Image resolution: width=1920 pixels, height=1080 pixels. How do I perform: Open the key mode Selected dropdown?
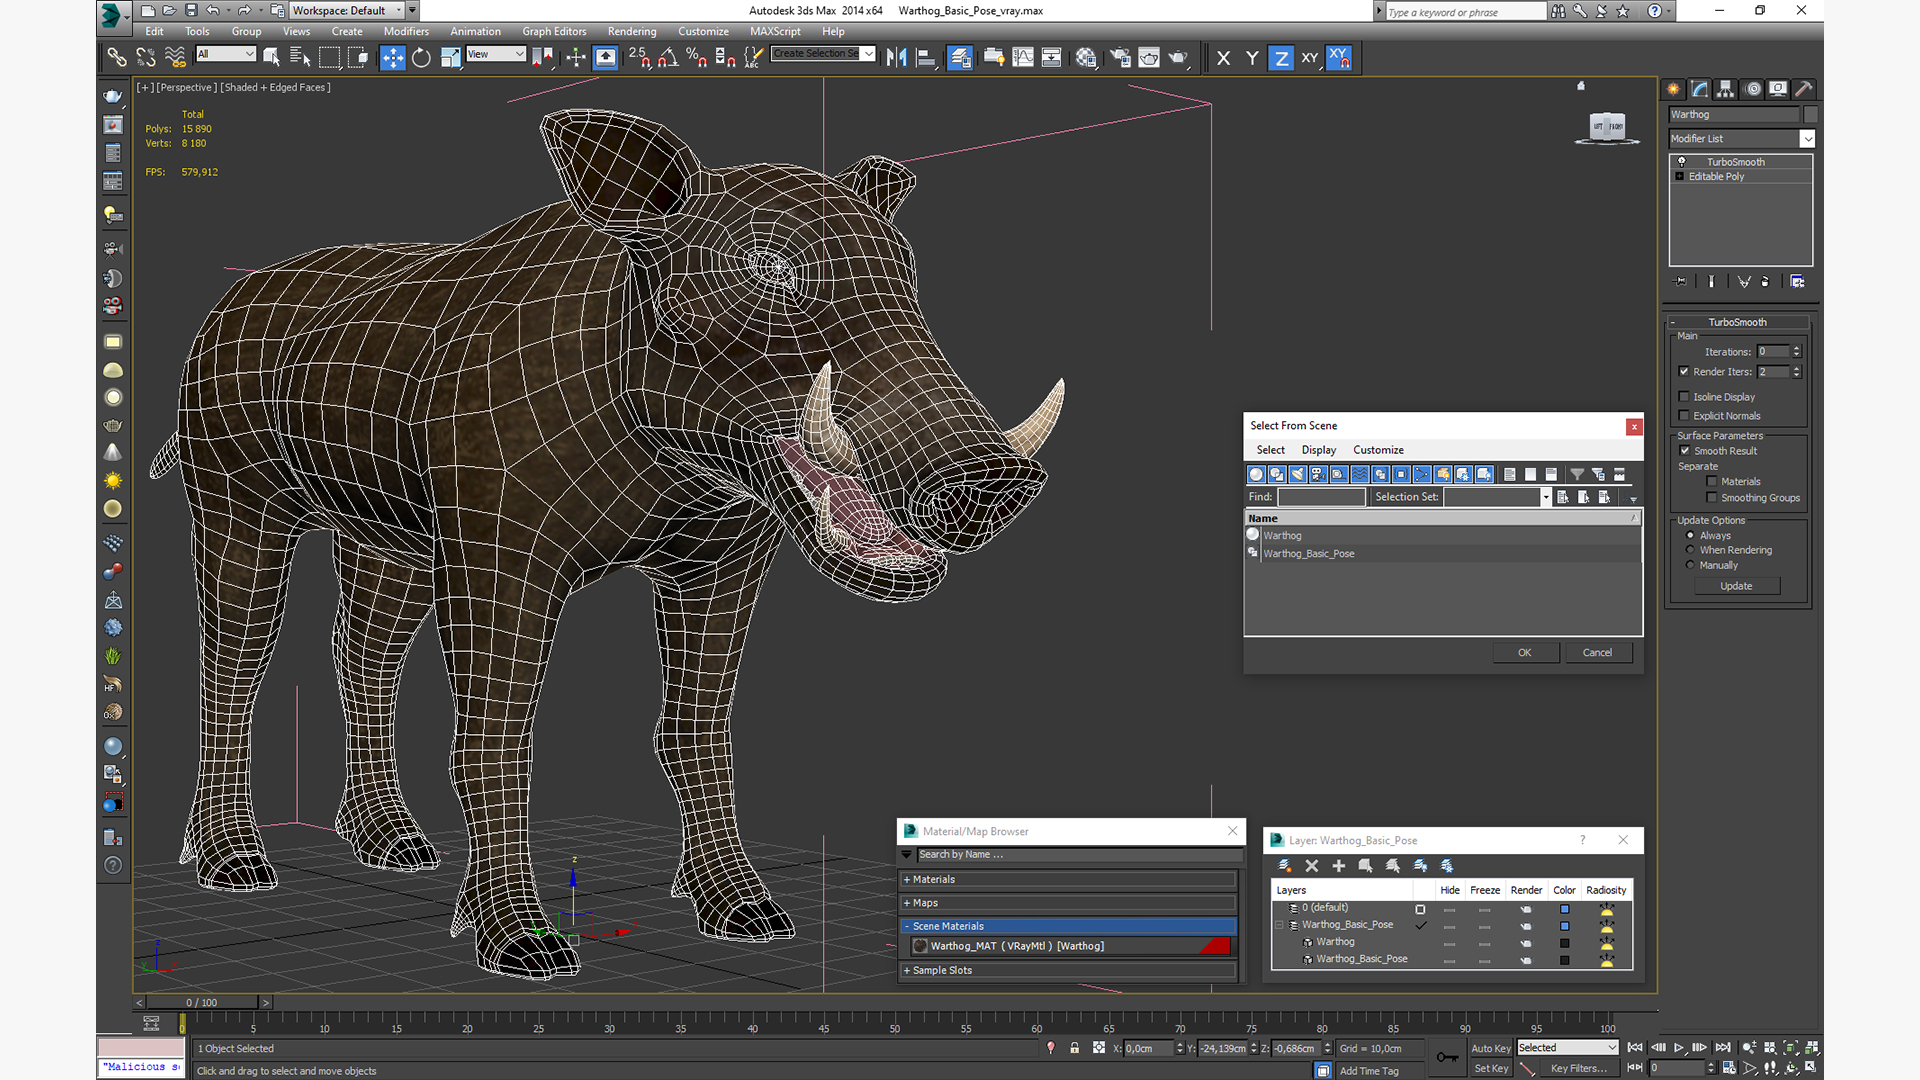(x=1567, y=1048)
